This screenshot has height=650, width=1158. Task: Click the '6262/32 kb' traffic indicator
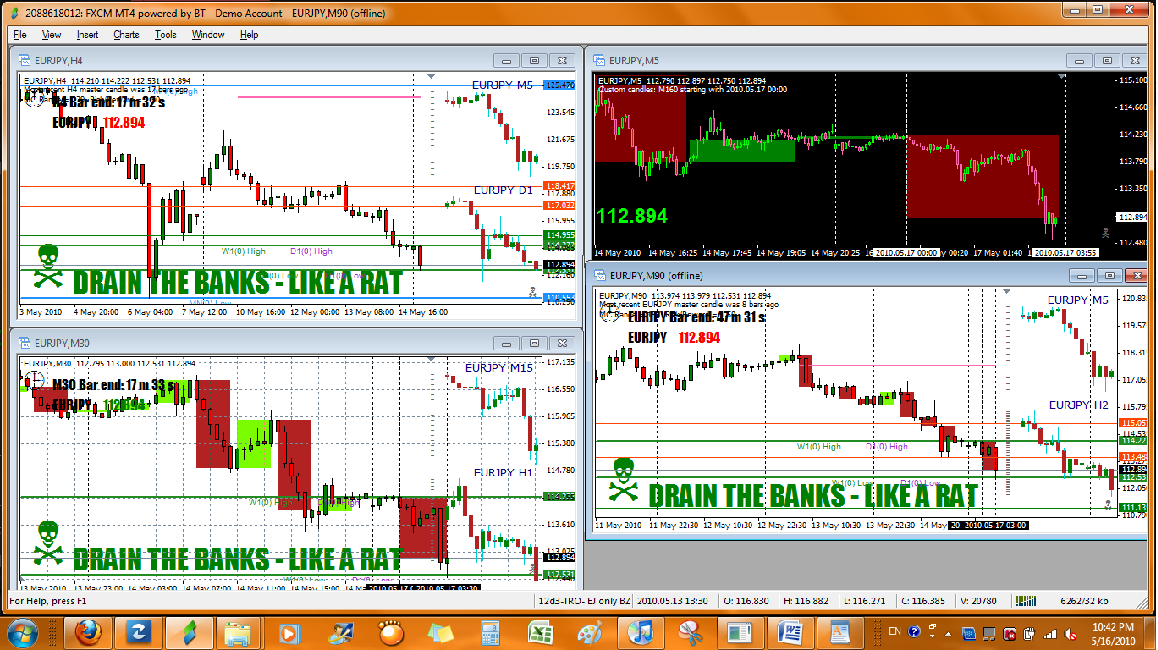tap(1084, 601)
